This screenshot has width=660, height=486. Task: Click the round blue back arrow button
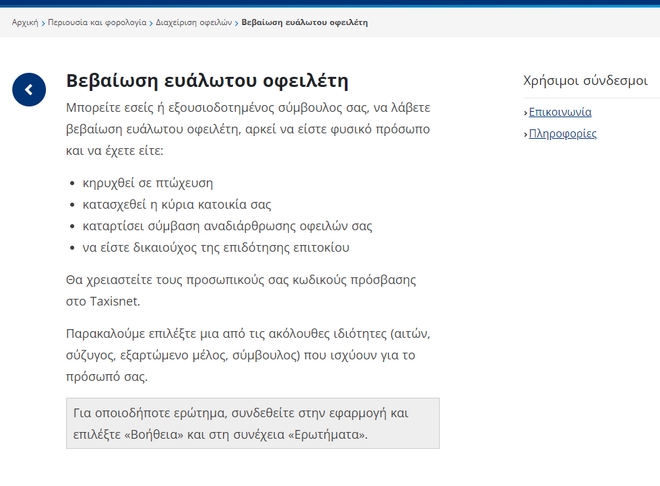29,90
